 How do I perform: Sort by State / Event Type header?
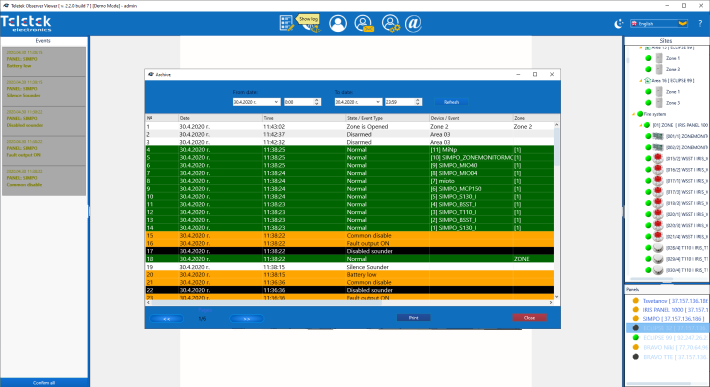tap(387, 118)
